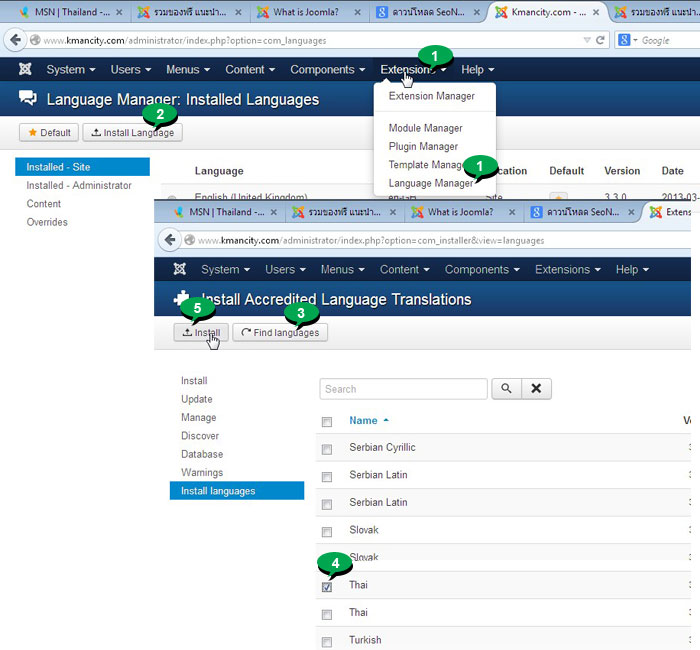The image size is (700, 650).
Task: Choose Language Manager from Extensions menu
Action: point(431,183)
